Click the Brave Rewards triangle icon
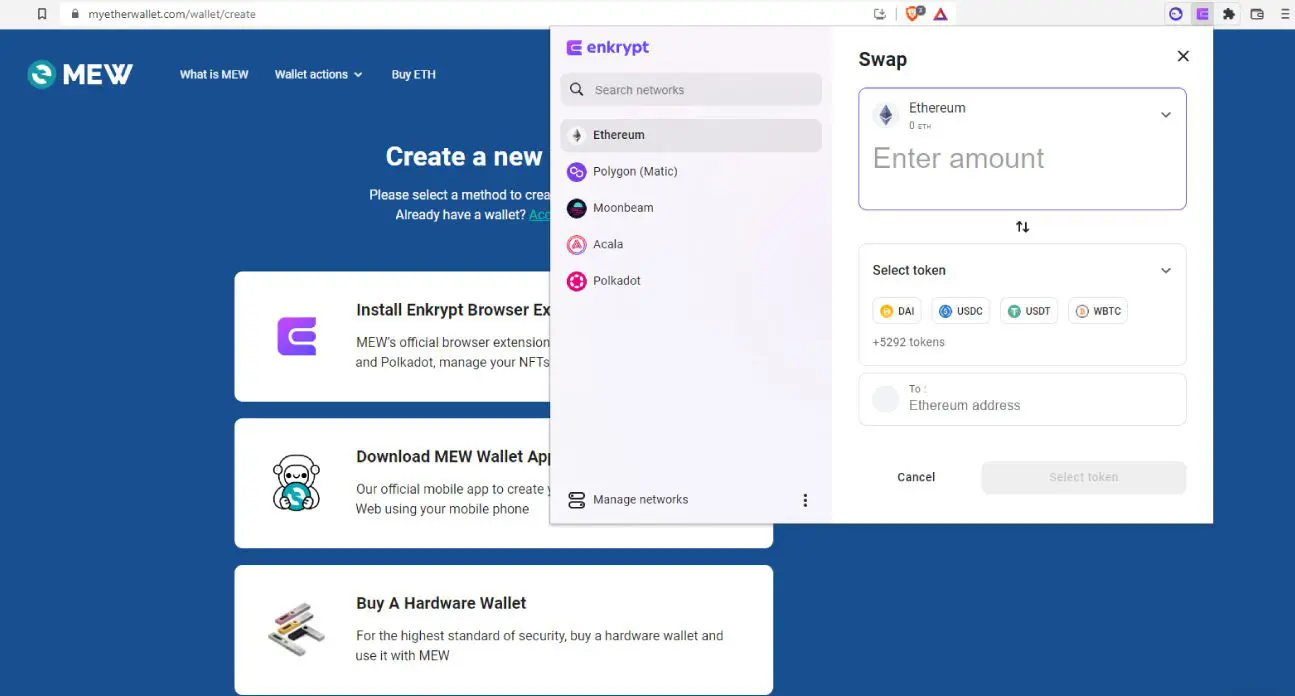The height and width of the screenshot is (696, 1295). tap(940, 14)
